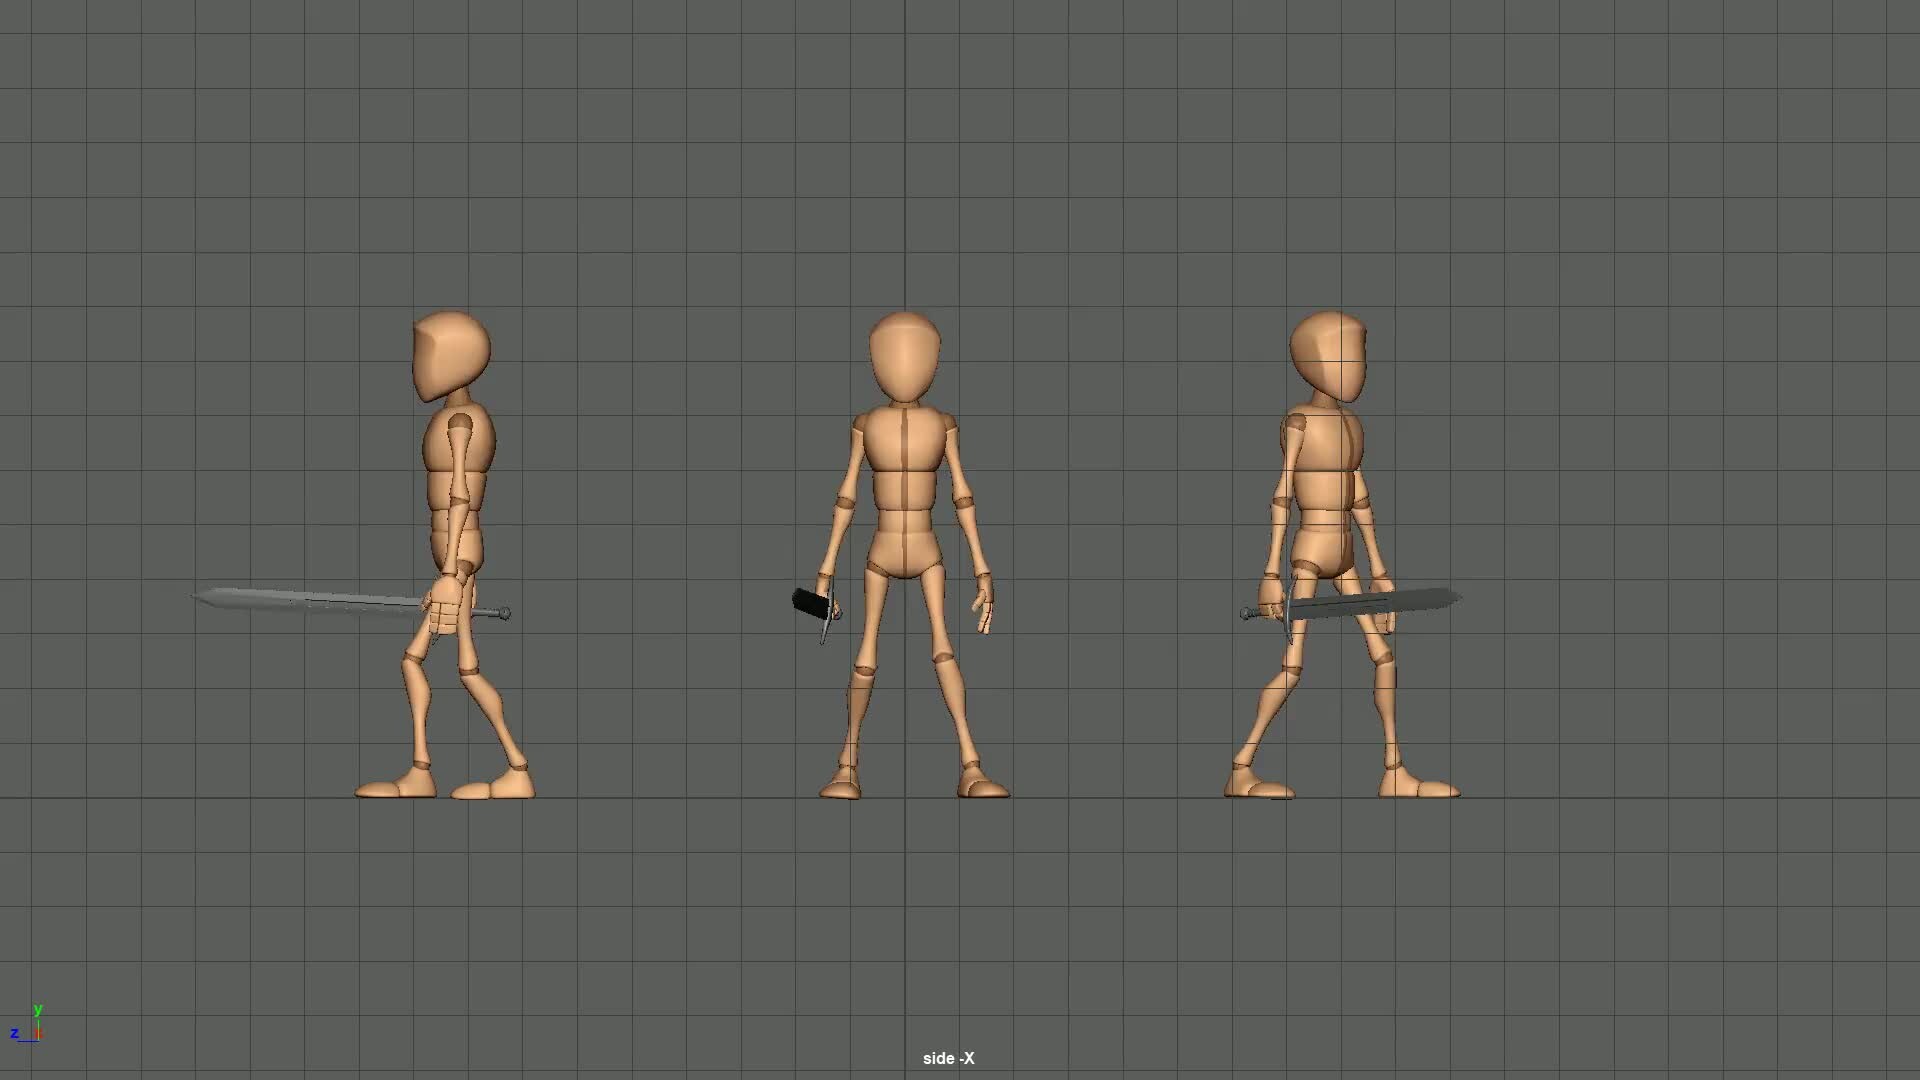The width and height of the screenshot is (1920, 1080).
Task: Select the middle character's left-side knee joint
Action: coord(863,670)
